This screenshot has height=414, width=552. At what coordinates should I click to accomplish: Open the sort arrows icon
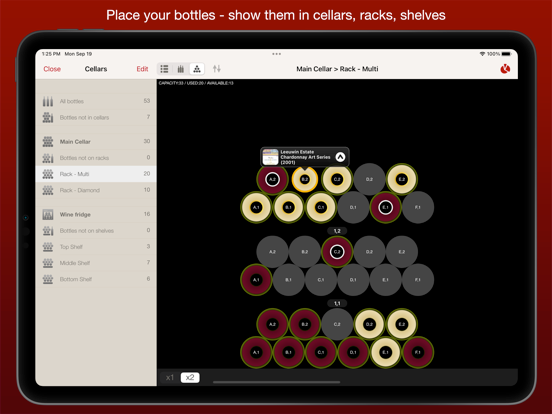(217, 69)
